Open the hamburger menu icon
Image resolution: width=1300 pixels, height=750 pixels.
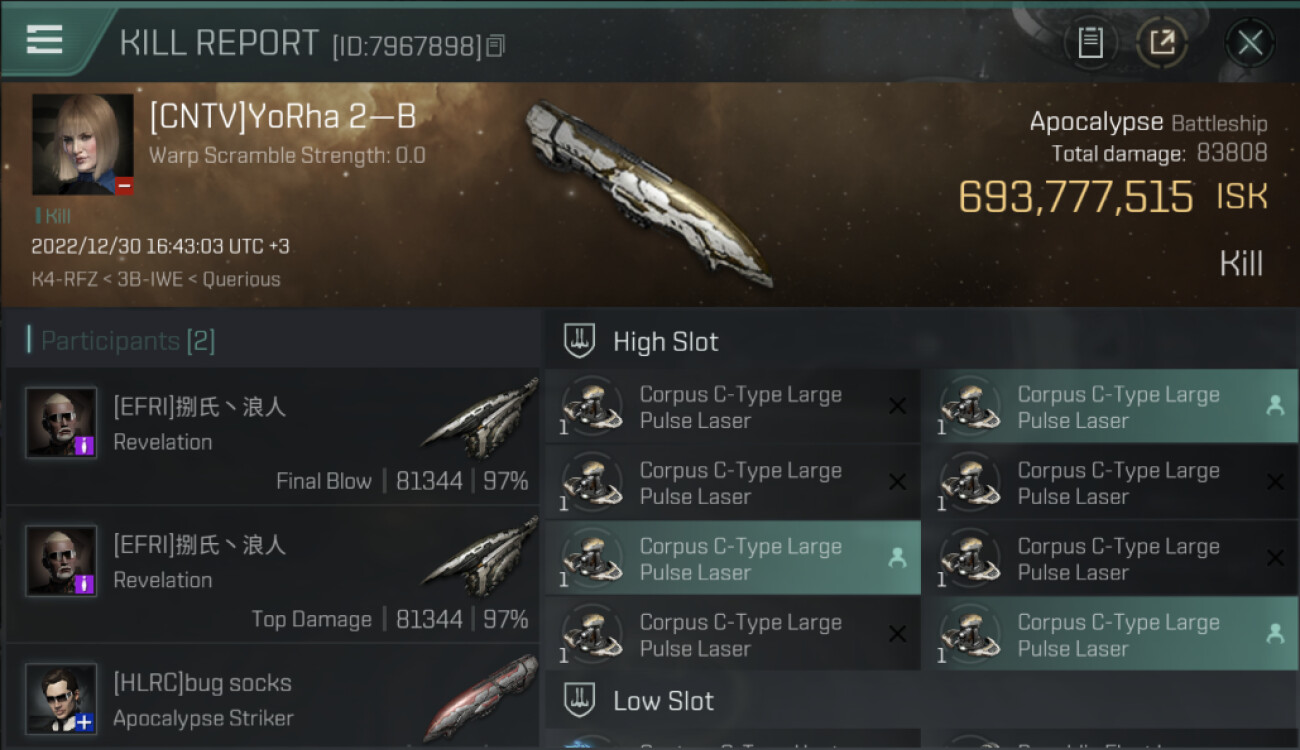(x=44, y=39)
